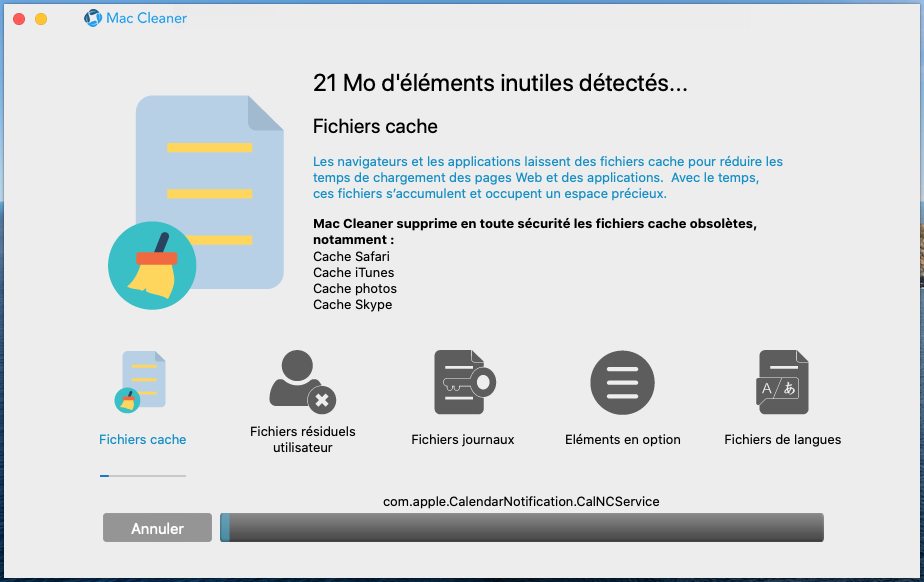
Task: Click the Mac Cleaner title text
Action: tap(146, 18)
